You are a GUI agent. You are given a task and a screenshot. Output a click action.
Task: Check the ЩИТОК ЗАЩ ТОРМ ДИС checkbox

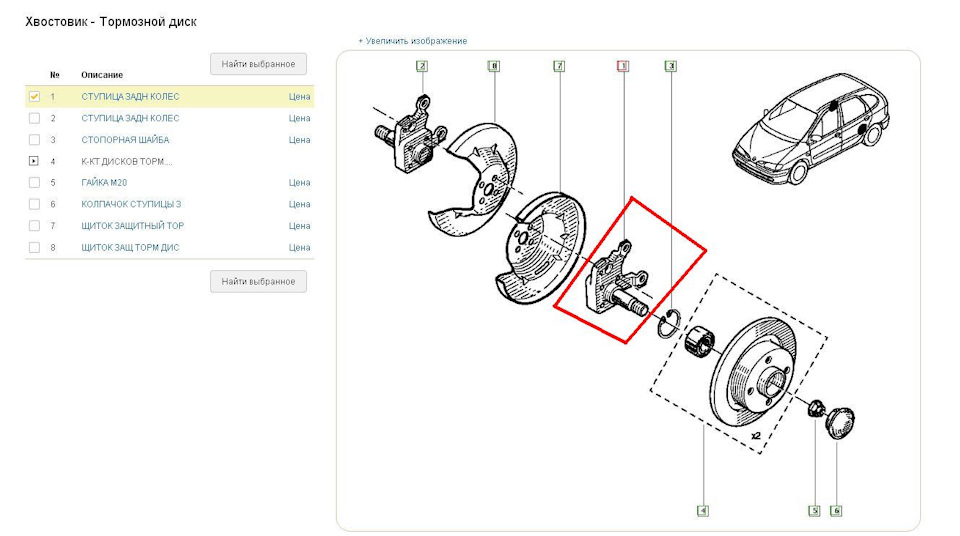(x=34, y=247)
